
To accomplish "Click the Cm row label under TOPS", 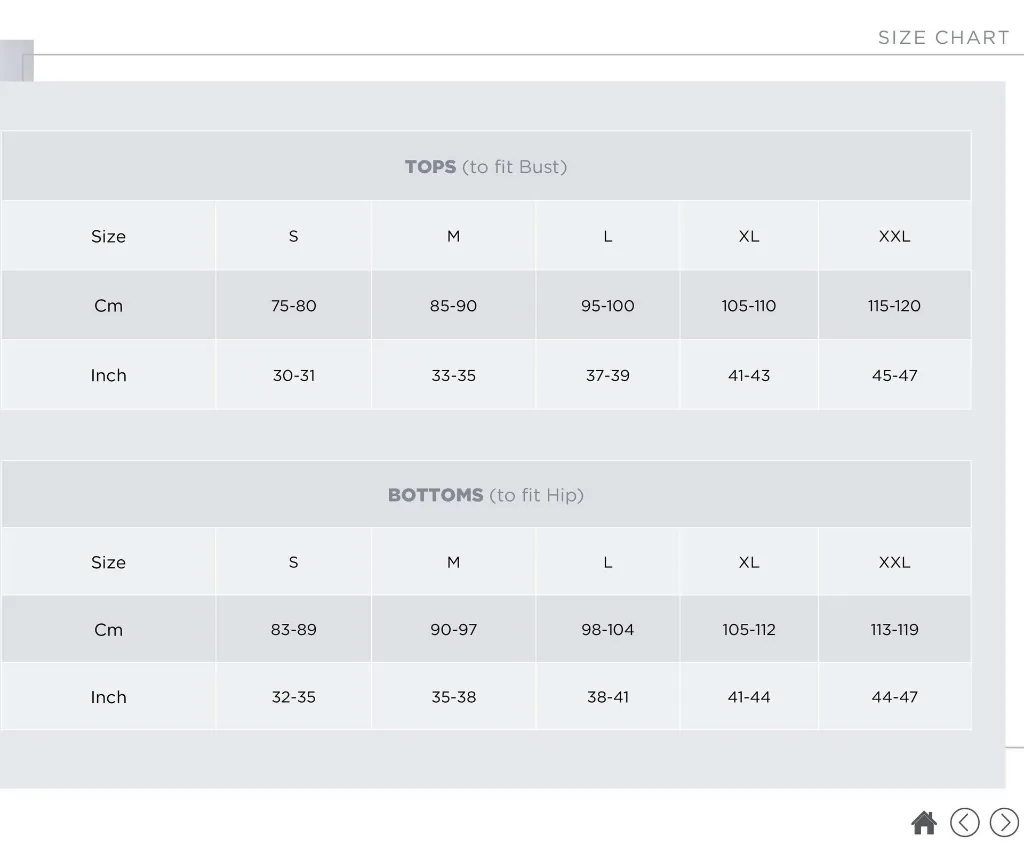I will click(x=108, y=305).
